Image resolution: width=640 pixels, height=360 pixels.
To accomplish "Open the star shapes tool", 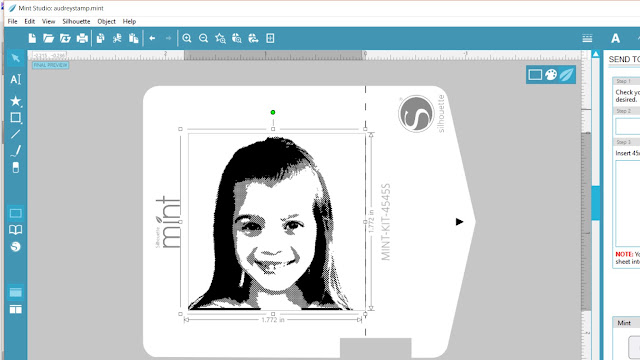I will coord(16,101).
